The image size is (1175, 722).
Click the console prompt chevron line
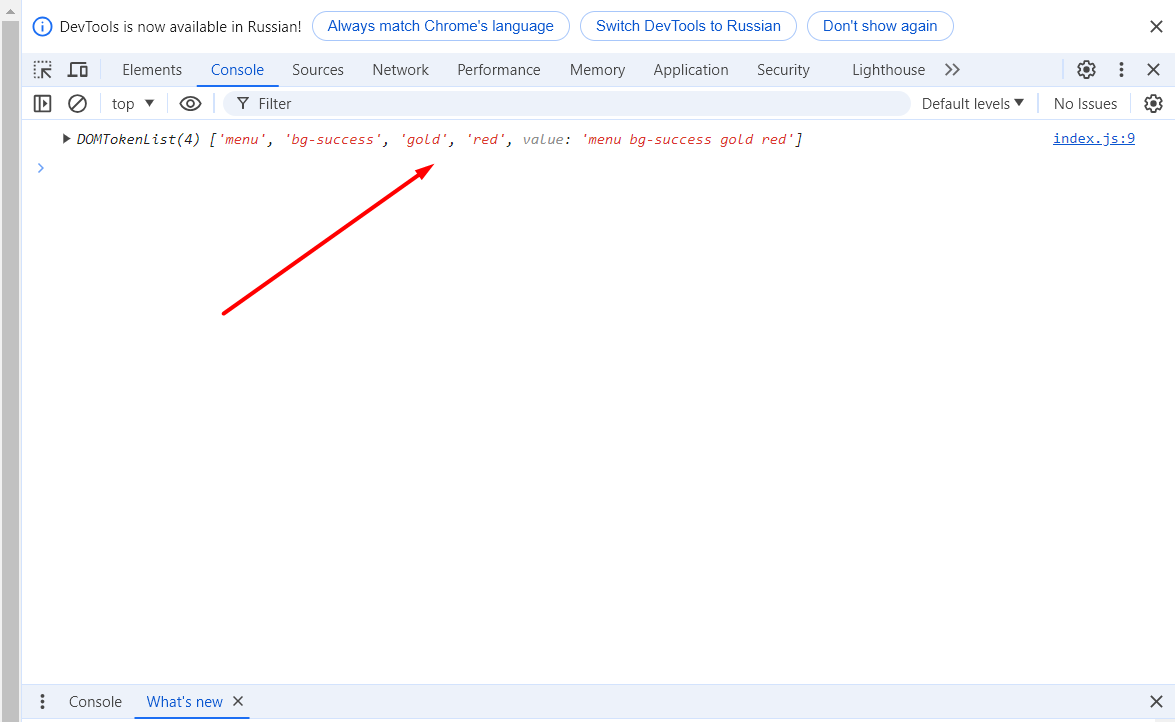click(40, 168)
